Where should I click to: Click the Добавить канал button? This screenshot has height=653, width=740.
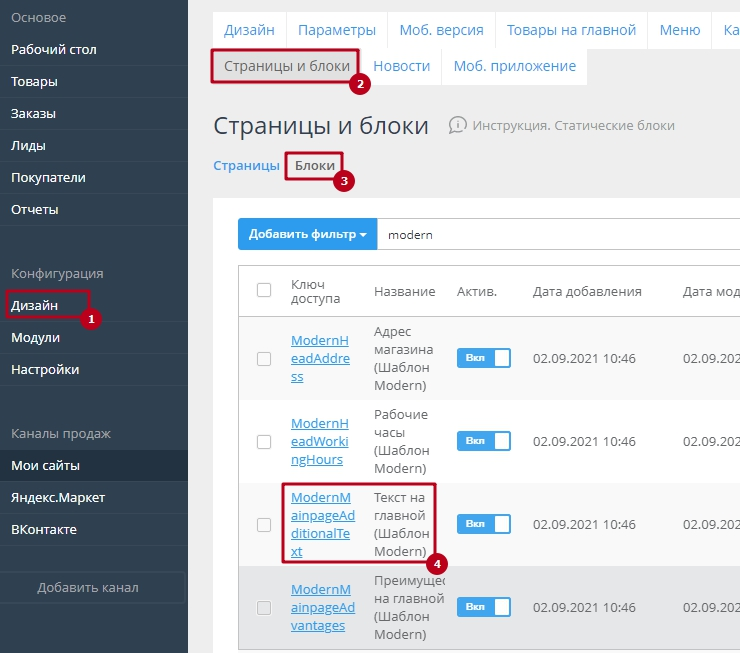[x=88, y=587]
